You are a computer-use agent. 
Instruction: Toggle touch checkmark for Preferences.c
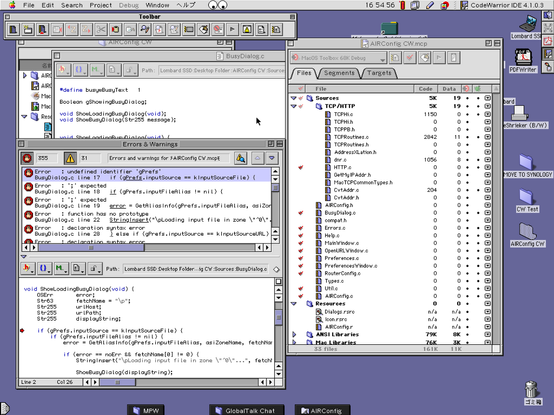tap(301, 258)
